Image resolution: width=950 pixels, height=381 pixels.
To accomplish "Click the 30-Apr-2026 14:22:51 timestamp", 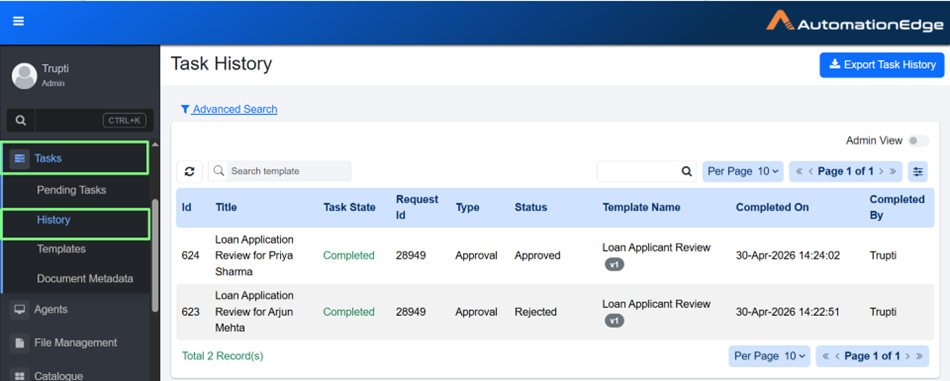I will click(x=787, y=312).
